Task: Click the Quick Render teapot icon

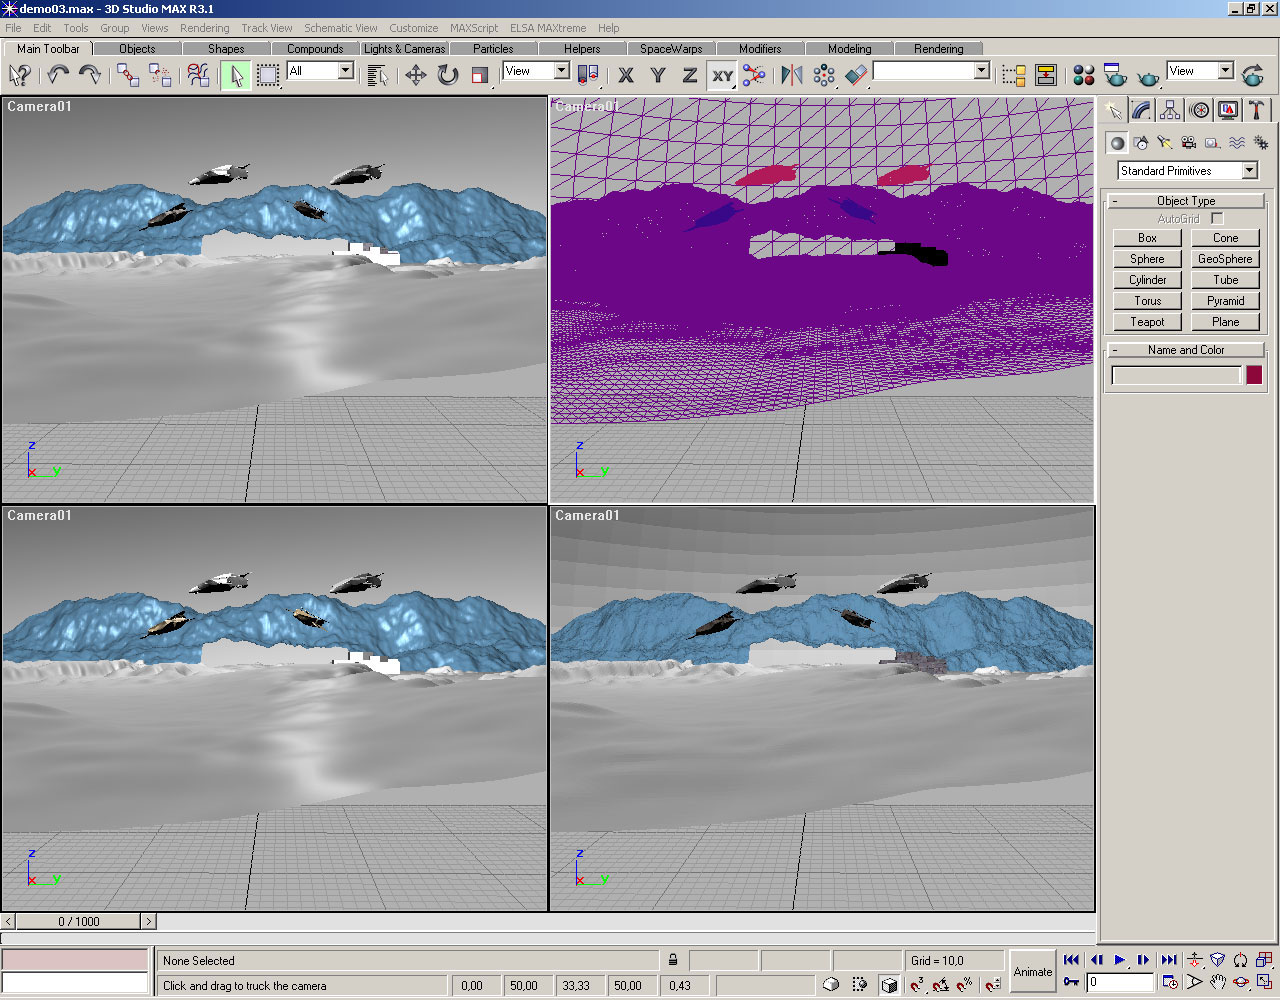Action: point(1149,75)
